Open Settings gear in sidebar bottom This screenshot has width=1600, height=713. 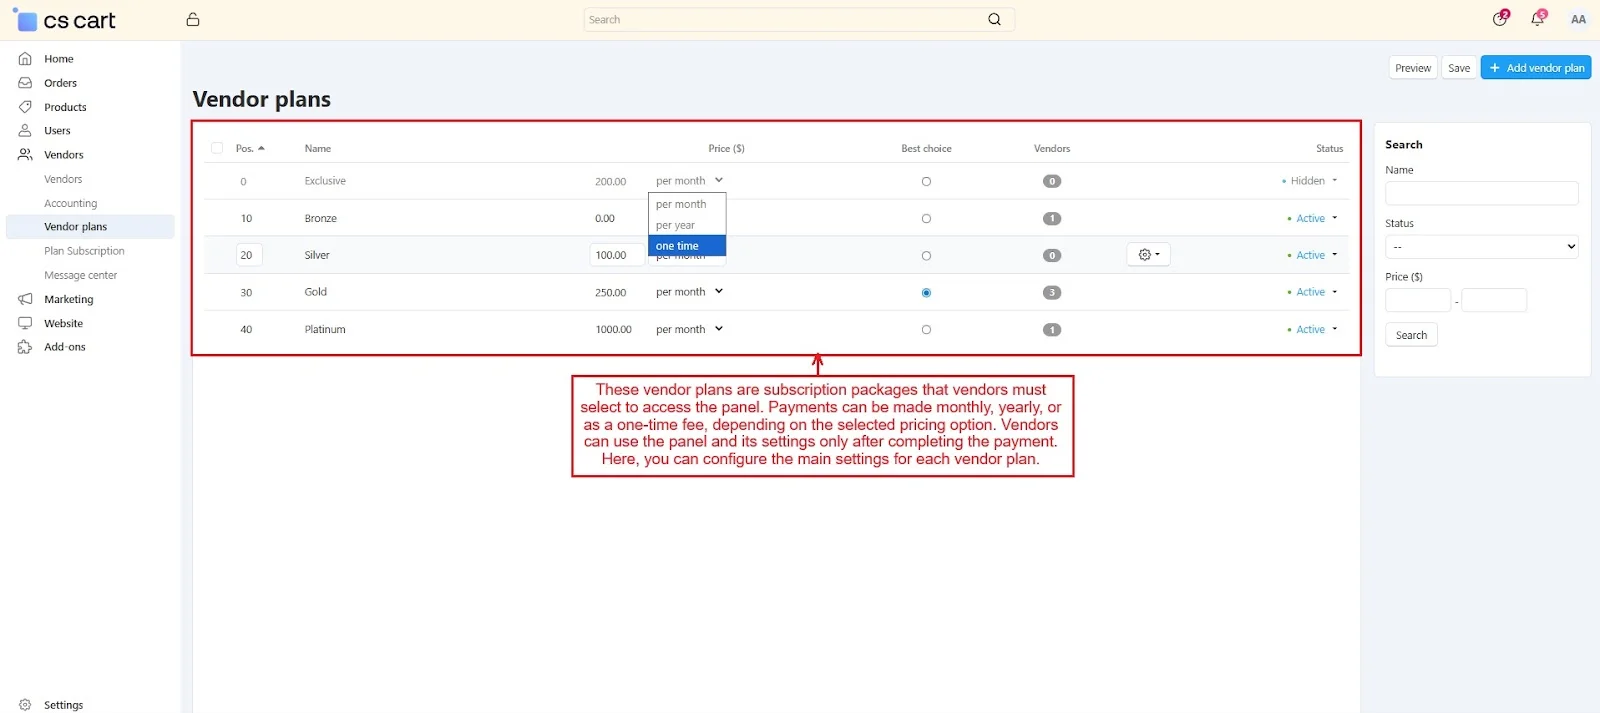coord(25,705)
